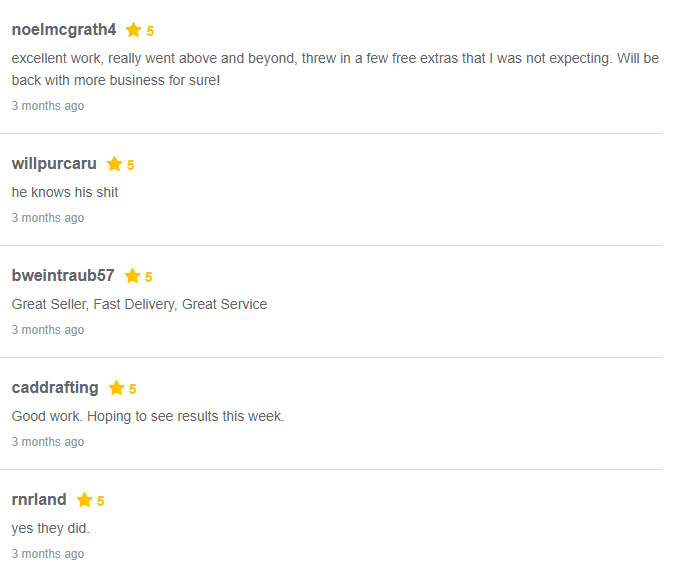Select the "yes they did." review text
This screenshot has height=577, width=681.
(51, 528)
